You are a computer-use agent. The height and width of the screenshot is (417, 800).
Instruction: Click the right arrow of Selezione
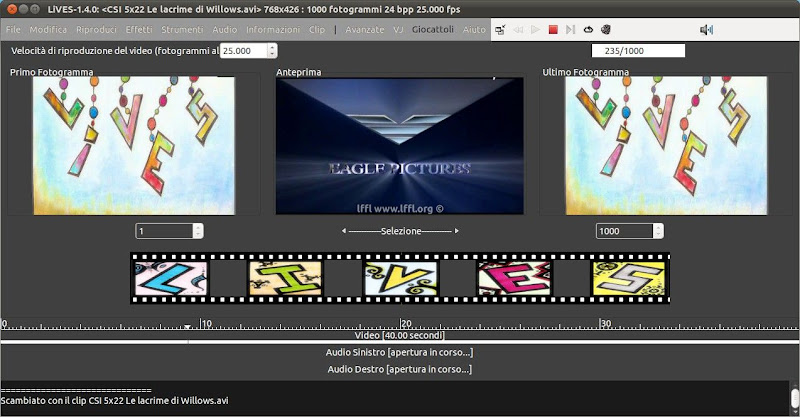(x=457, y=231)
